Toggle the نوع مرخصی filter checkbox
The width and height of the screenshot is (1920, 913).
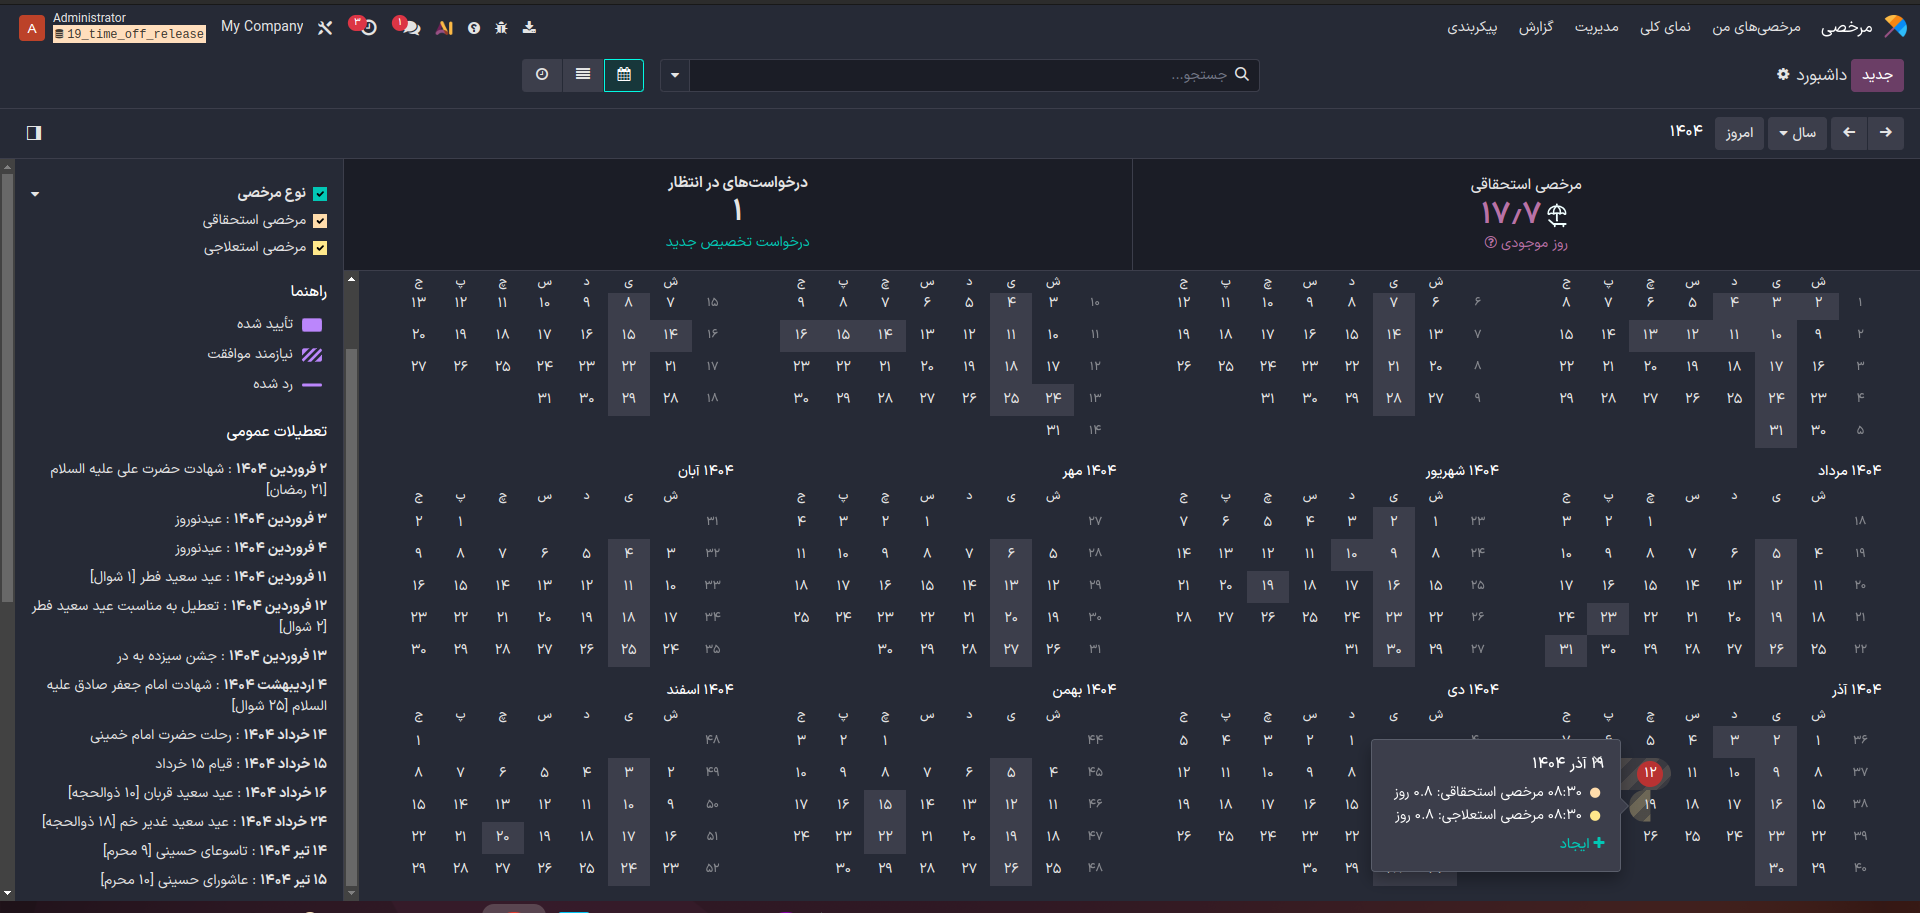(320, 194)
